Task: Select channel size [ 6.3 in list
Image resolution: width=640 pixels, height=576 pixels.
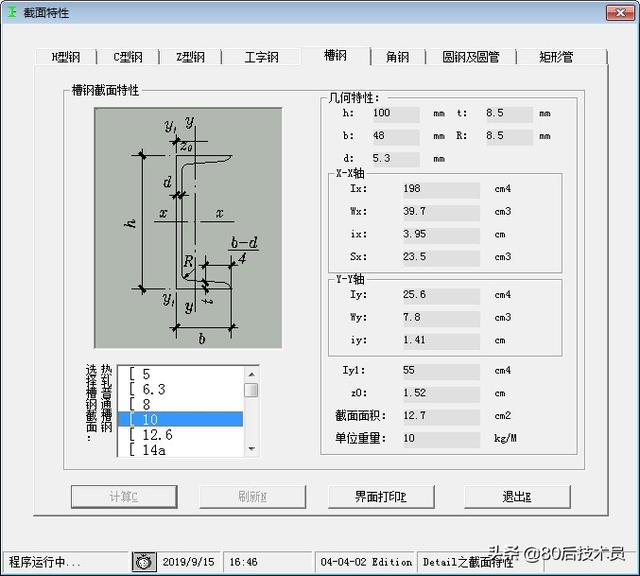Action: click(180, 389)
